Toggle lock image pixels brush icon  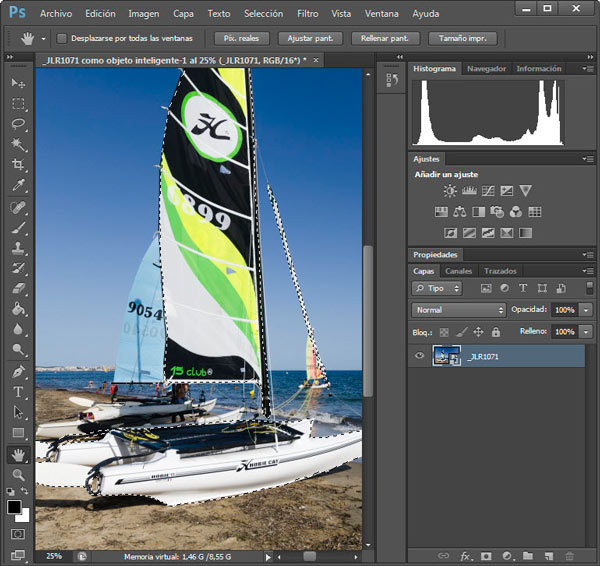pyautogui.click(x=461, y=332)
